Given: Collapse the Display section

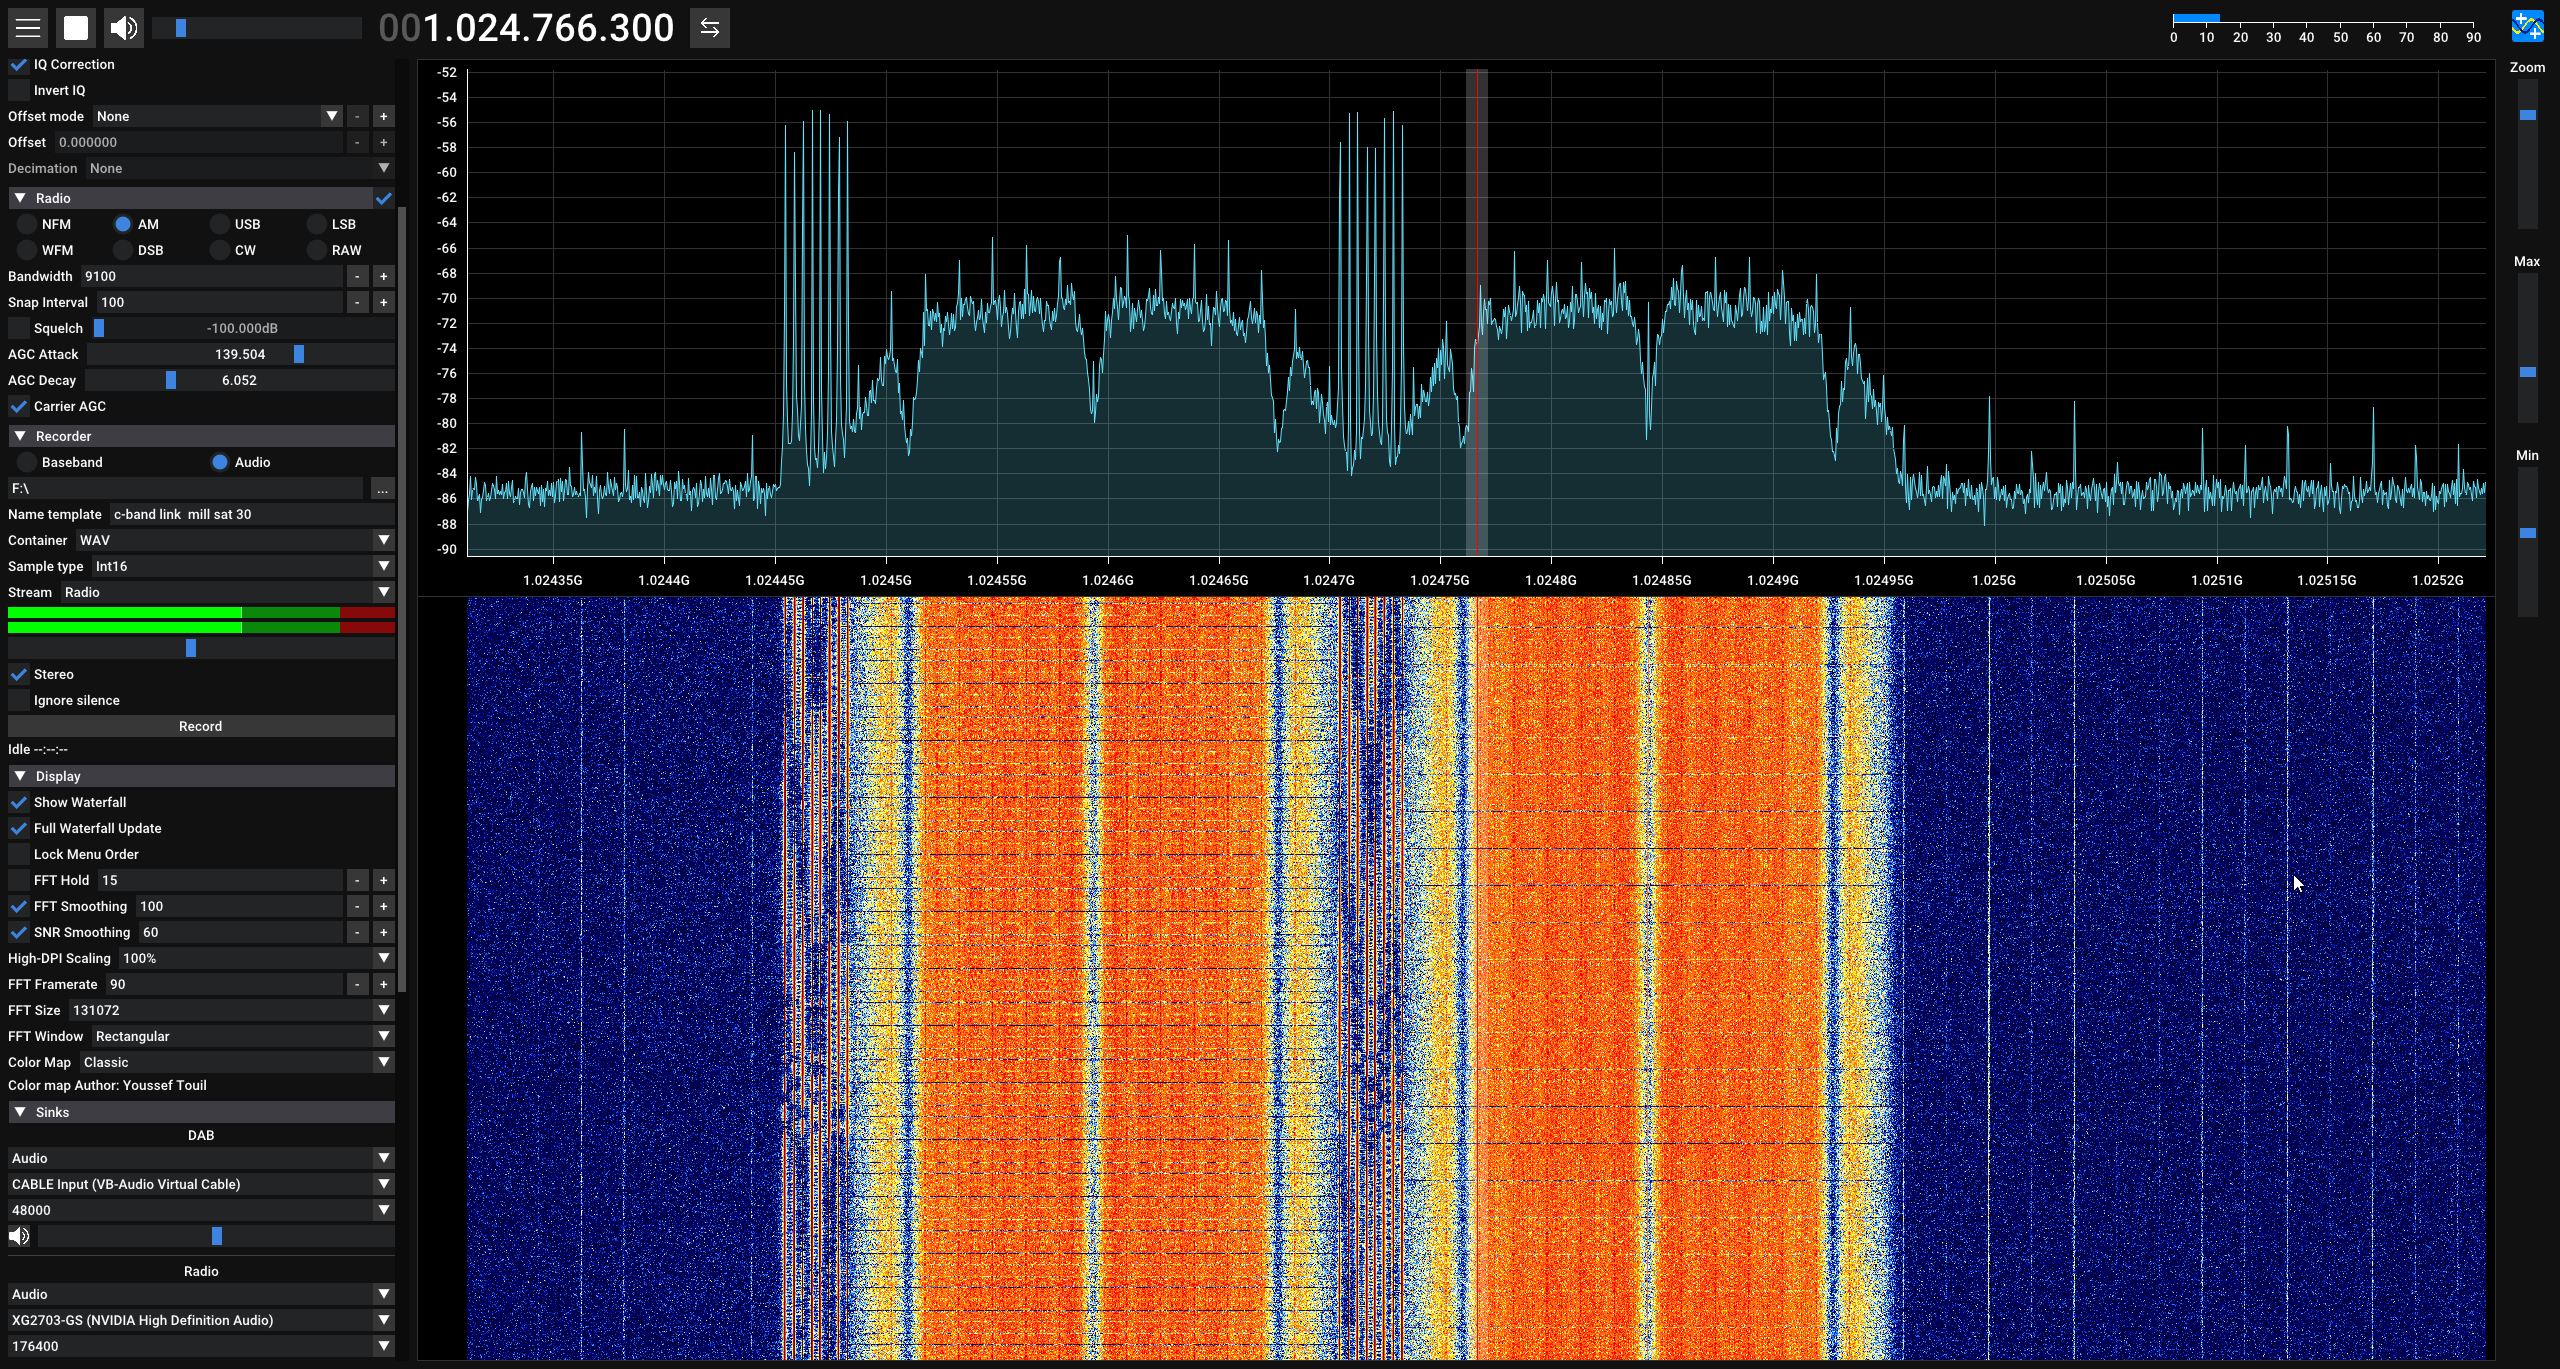Looking at the screenshot, I should coord(19,776).
